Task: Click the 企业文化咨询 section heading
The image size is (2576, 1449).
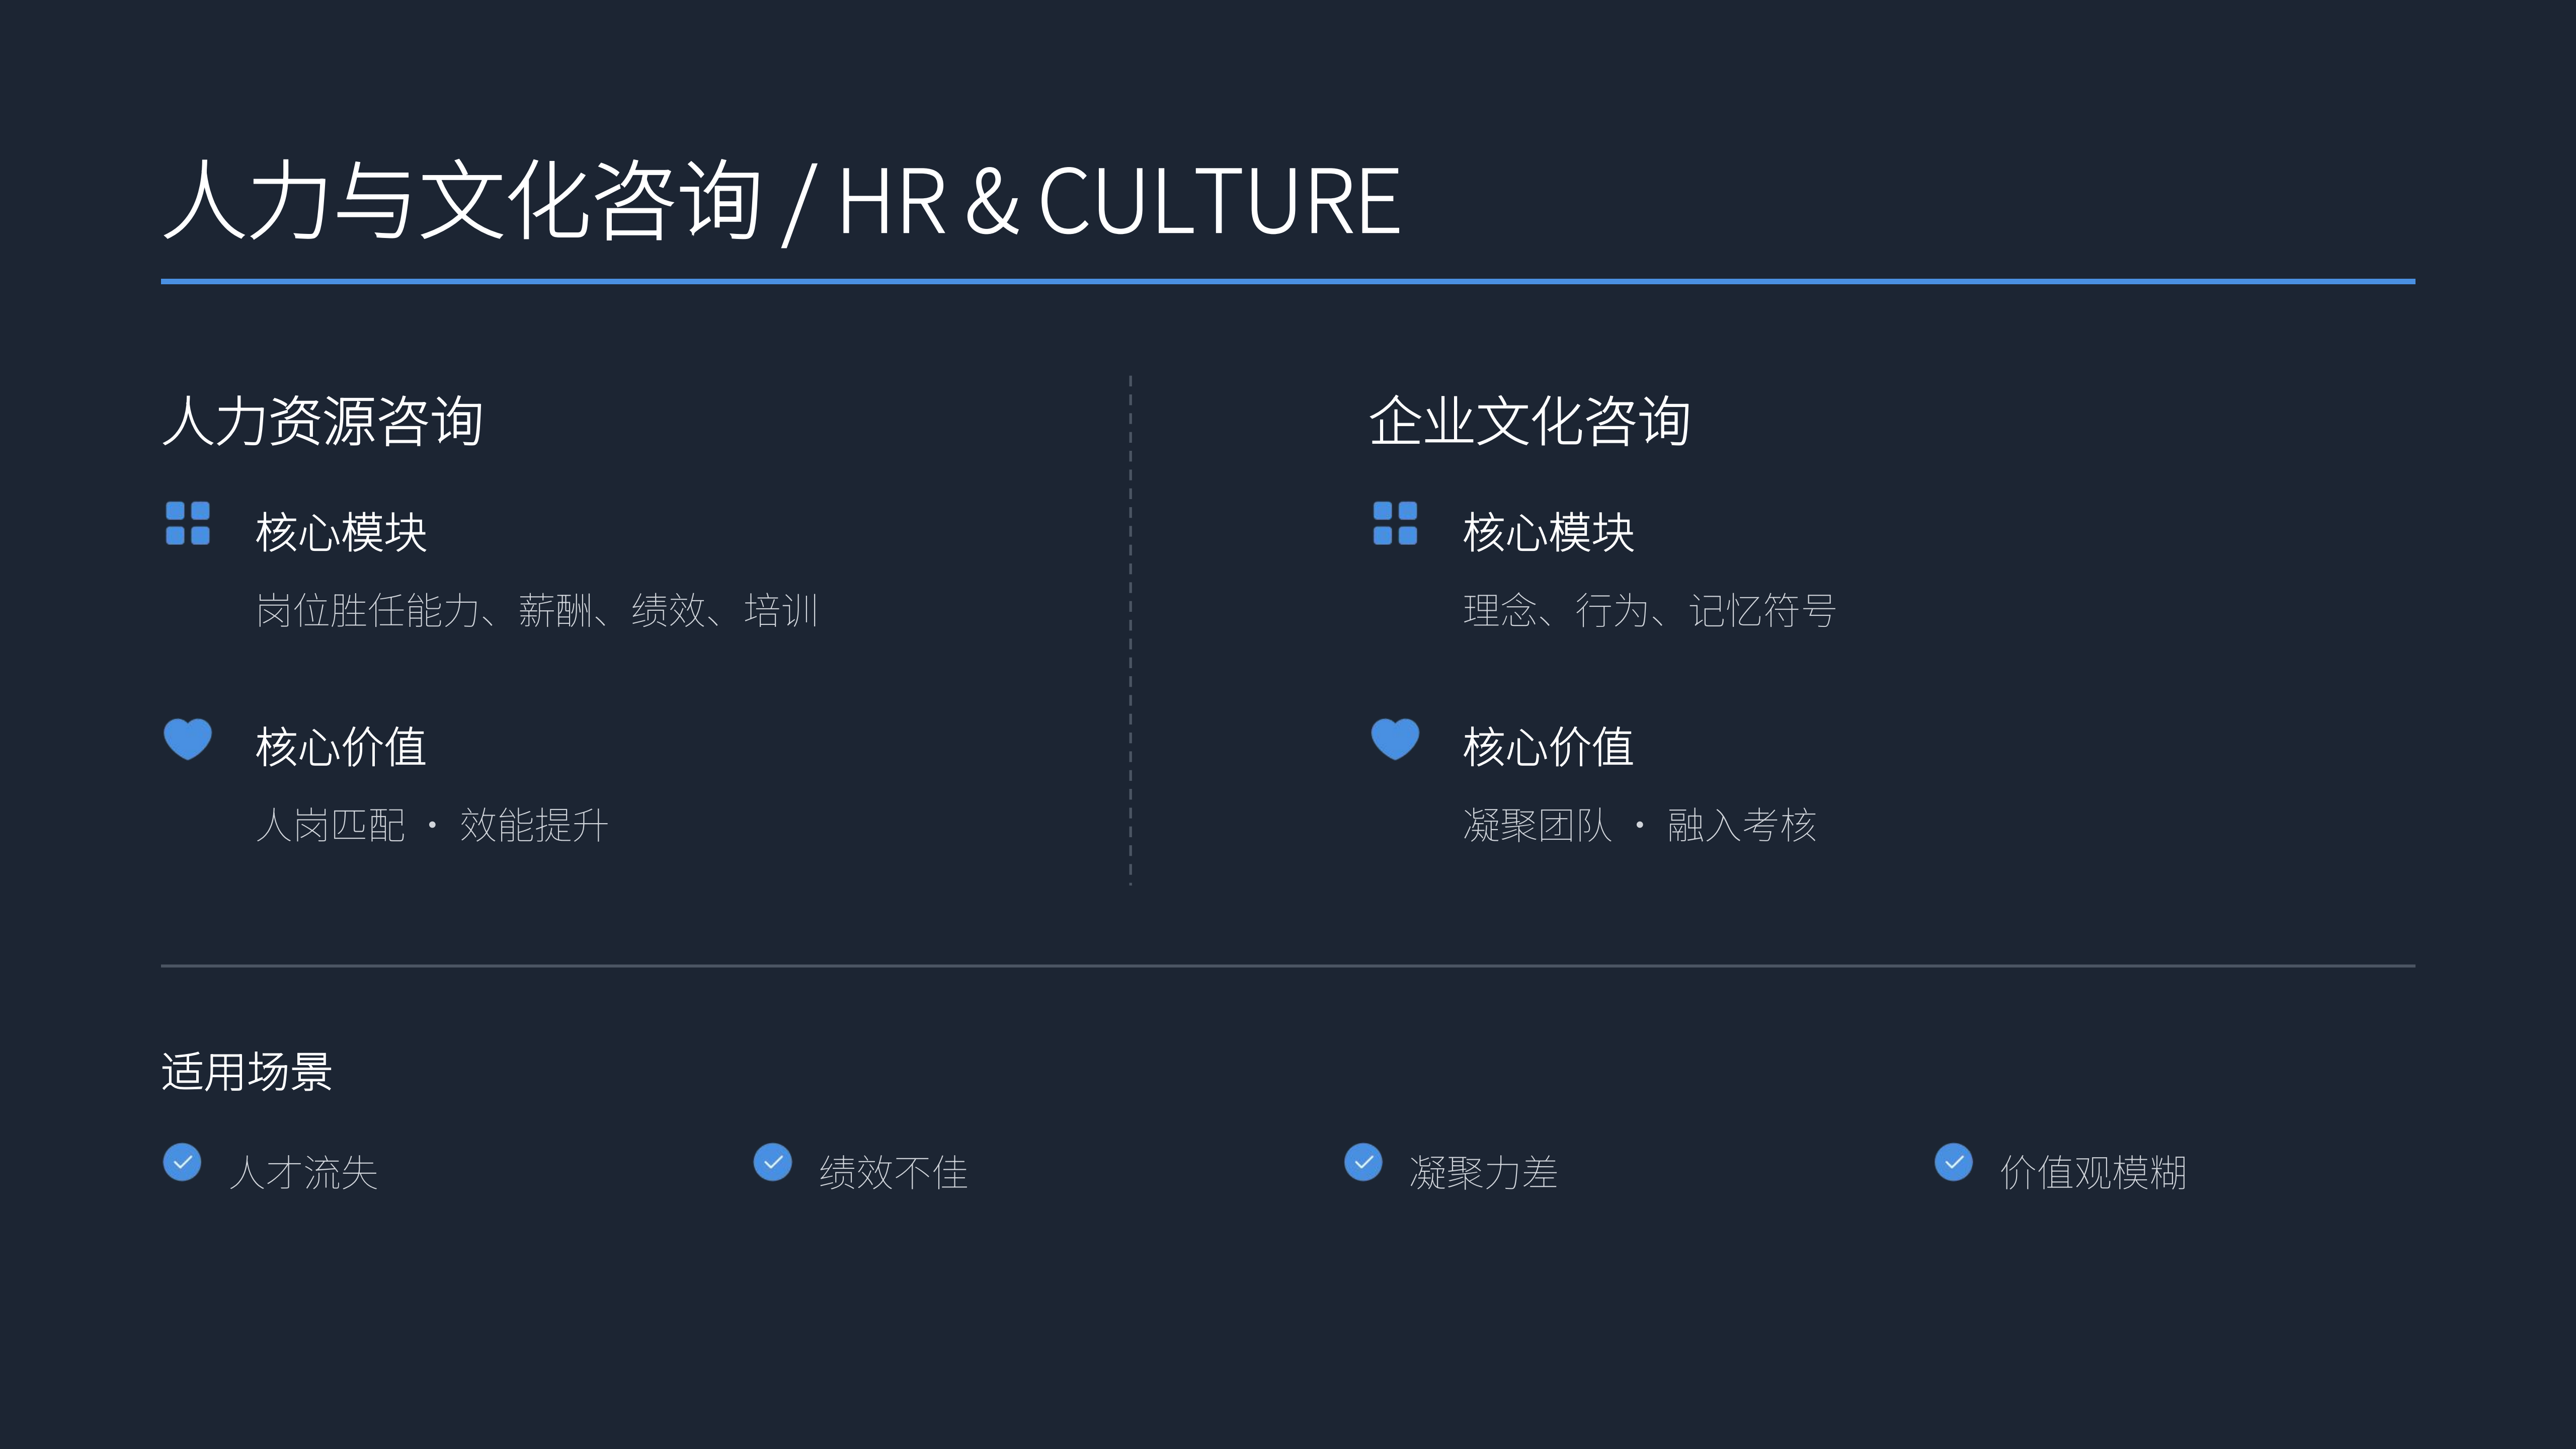Action: click(1529, 421)
